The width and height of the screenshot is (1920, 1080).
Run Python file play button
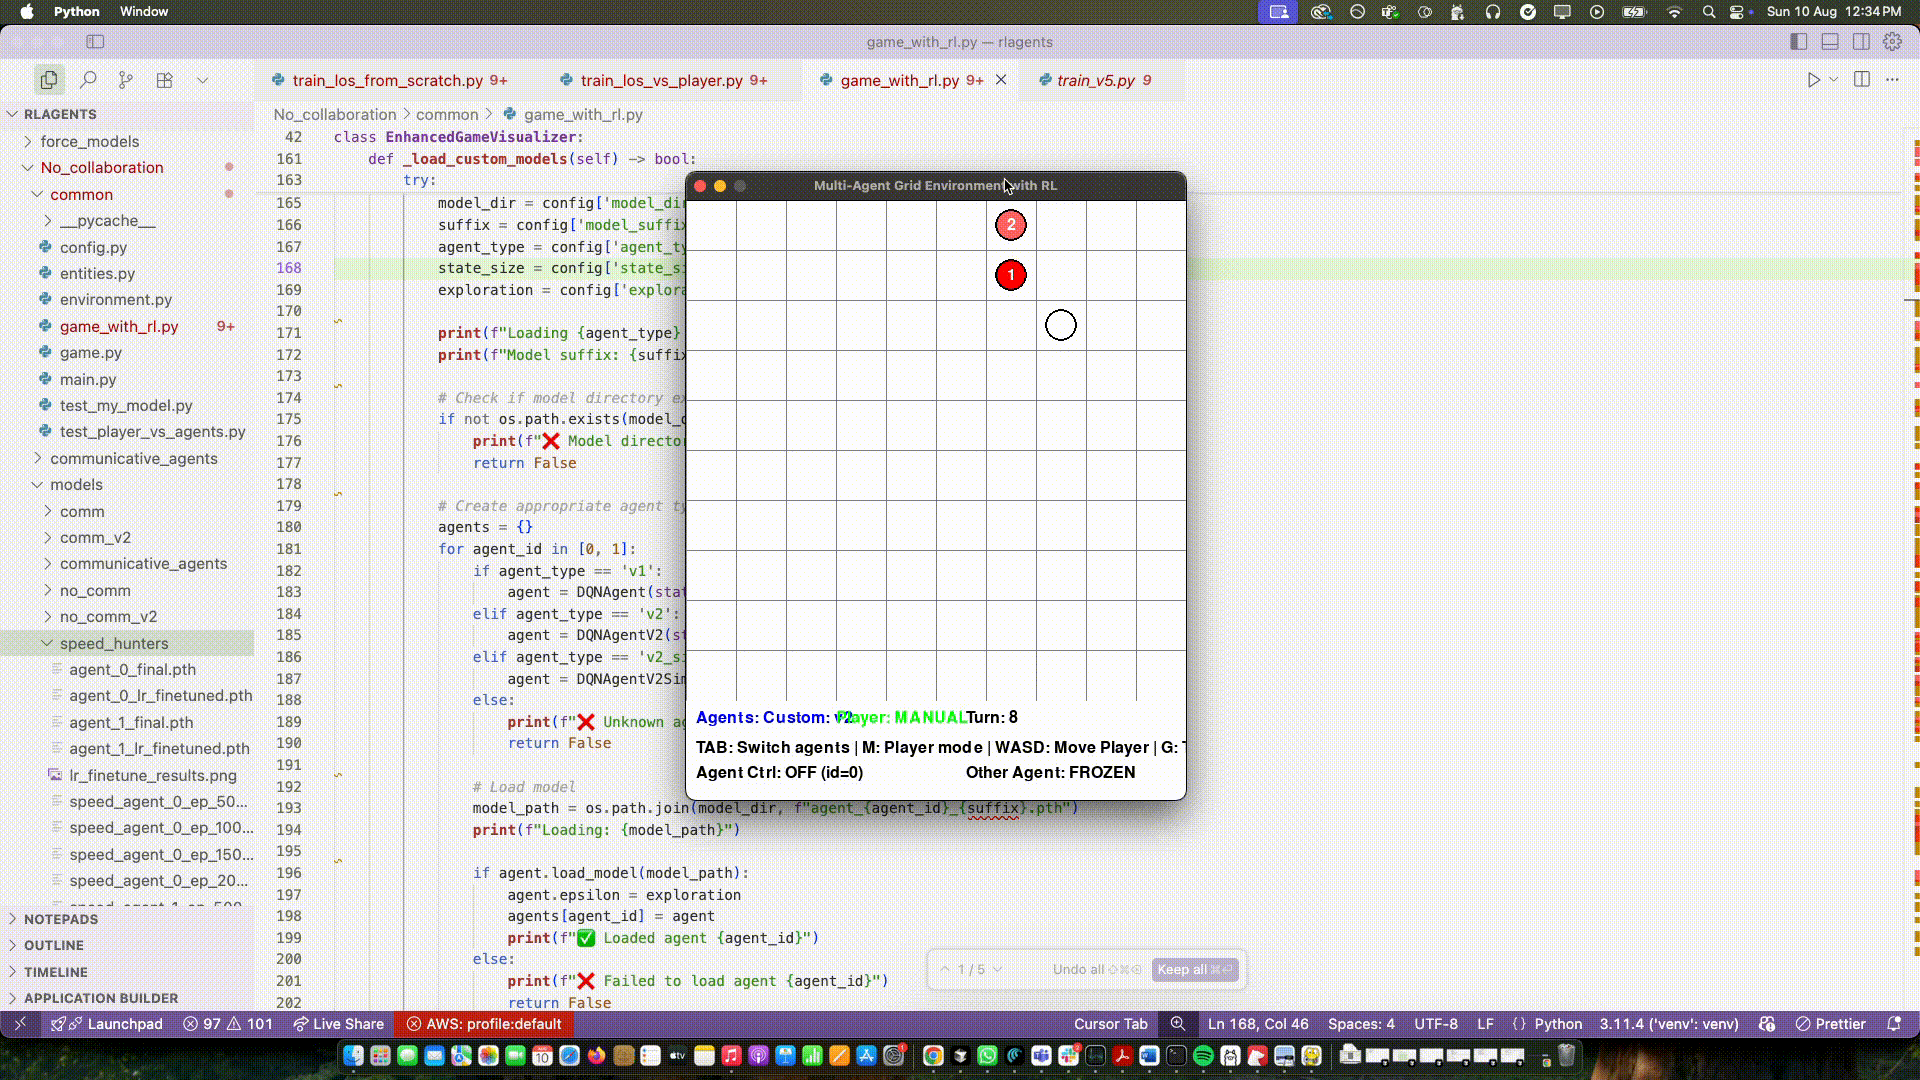point(1813,80)
